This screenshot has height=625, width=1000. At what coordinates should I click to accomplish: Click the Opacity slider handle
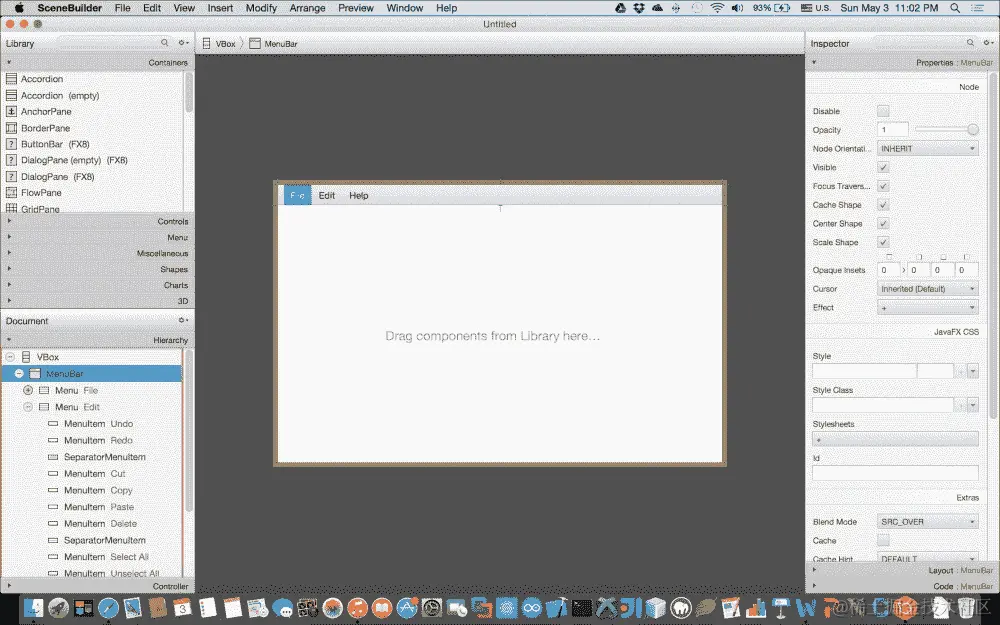click(x=973, y=129)
